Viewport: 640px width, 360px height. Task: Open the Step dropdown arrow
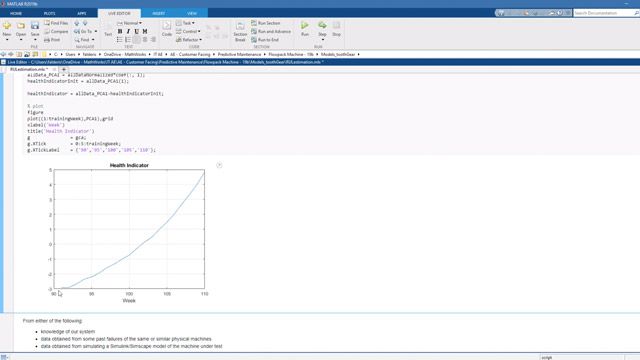322,40
